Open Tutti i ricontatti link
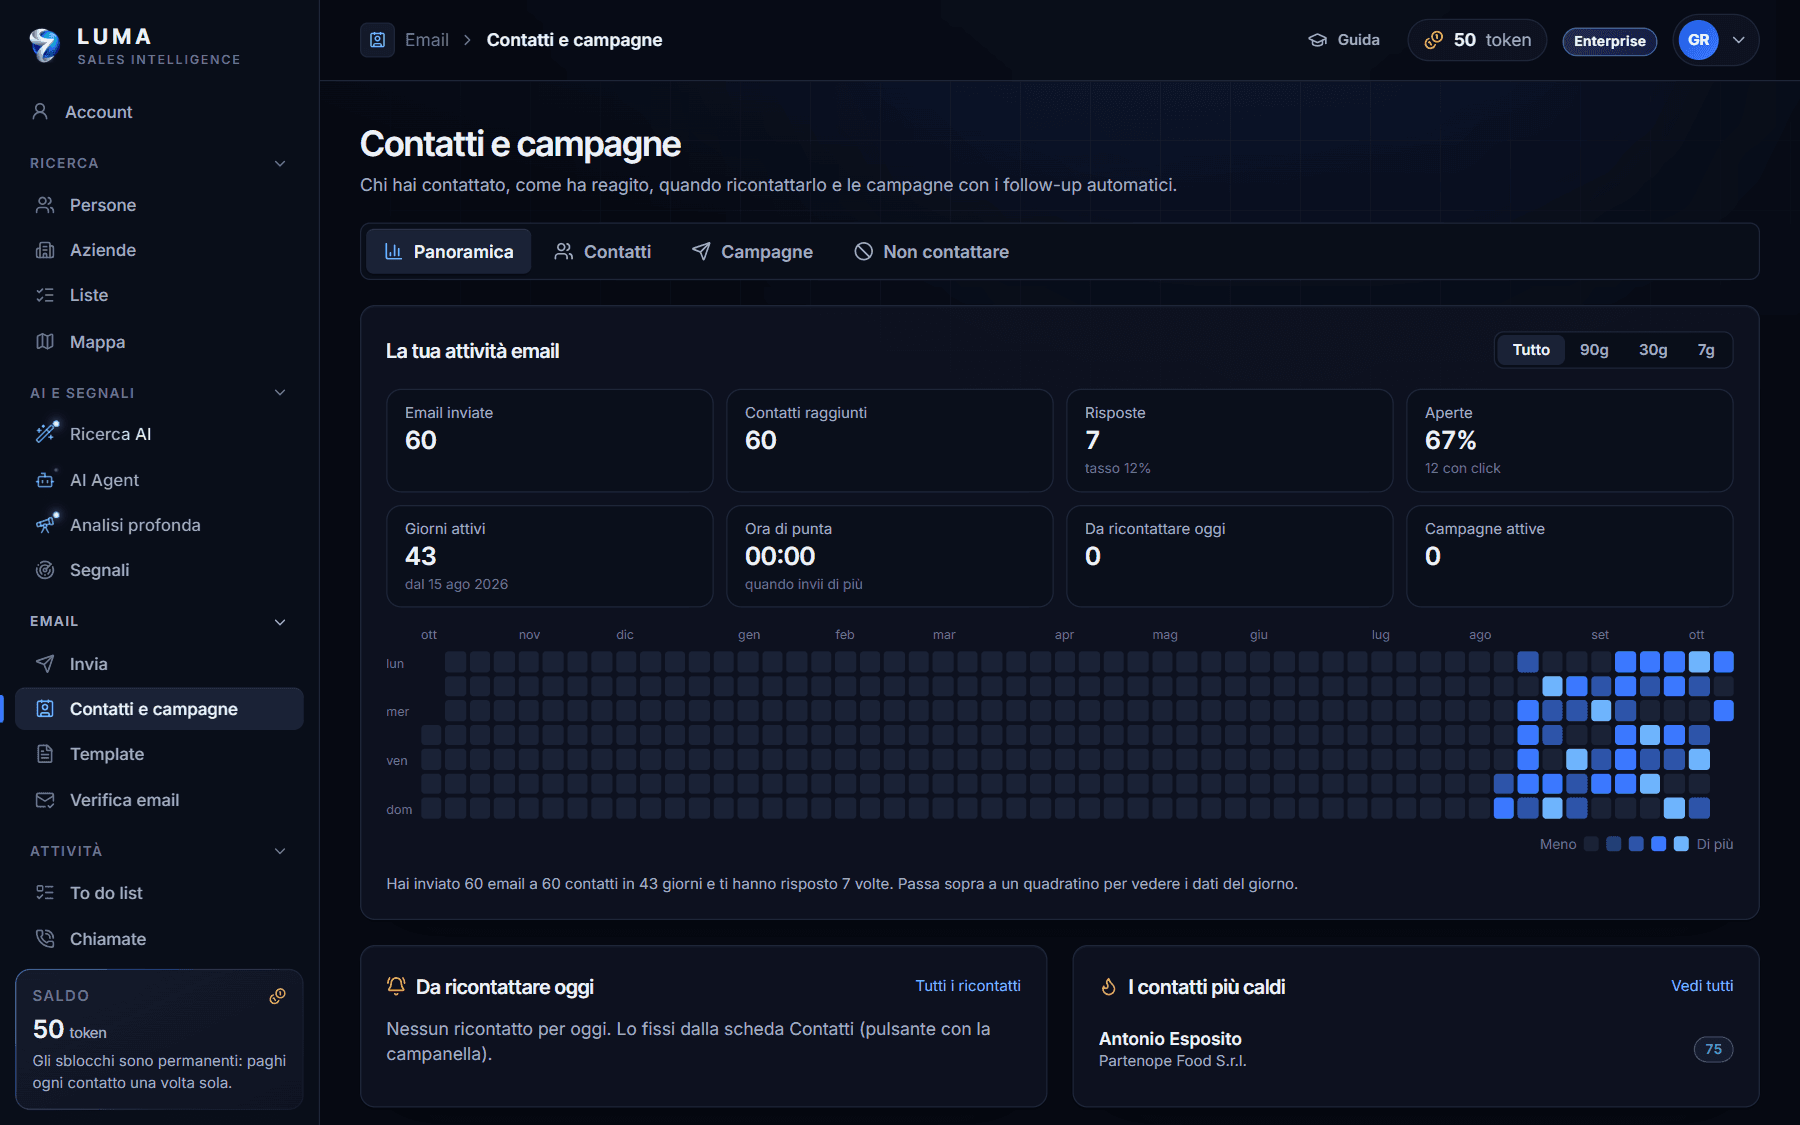 [968, 986]
